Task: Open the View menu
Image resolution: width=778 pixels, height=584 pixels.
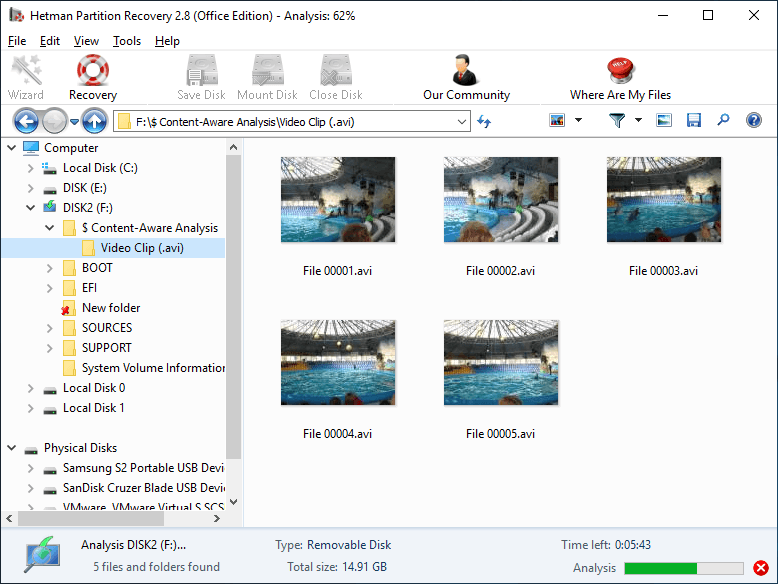Action: [x=86, y=41]
